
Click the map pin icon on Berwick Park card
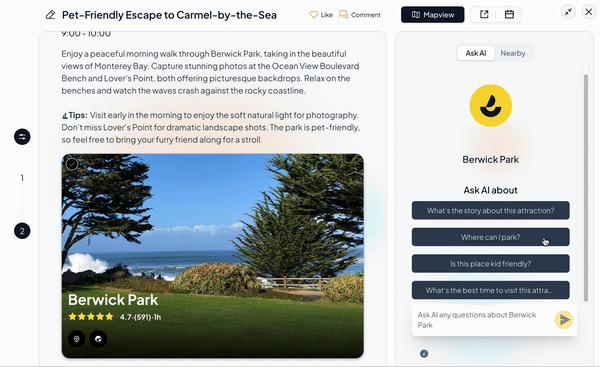77,339
